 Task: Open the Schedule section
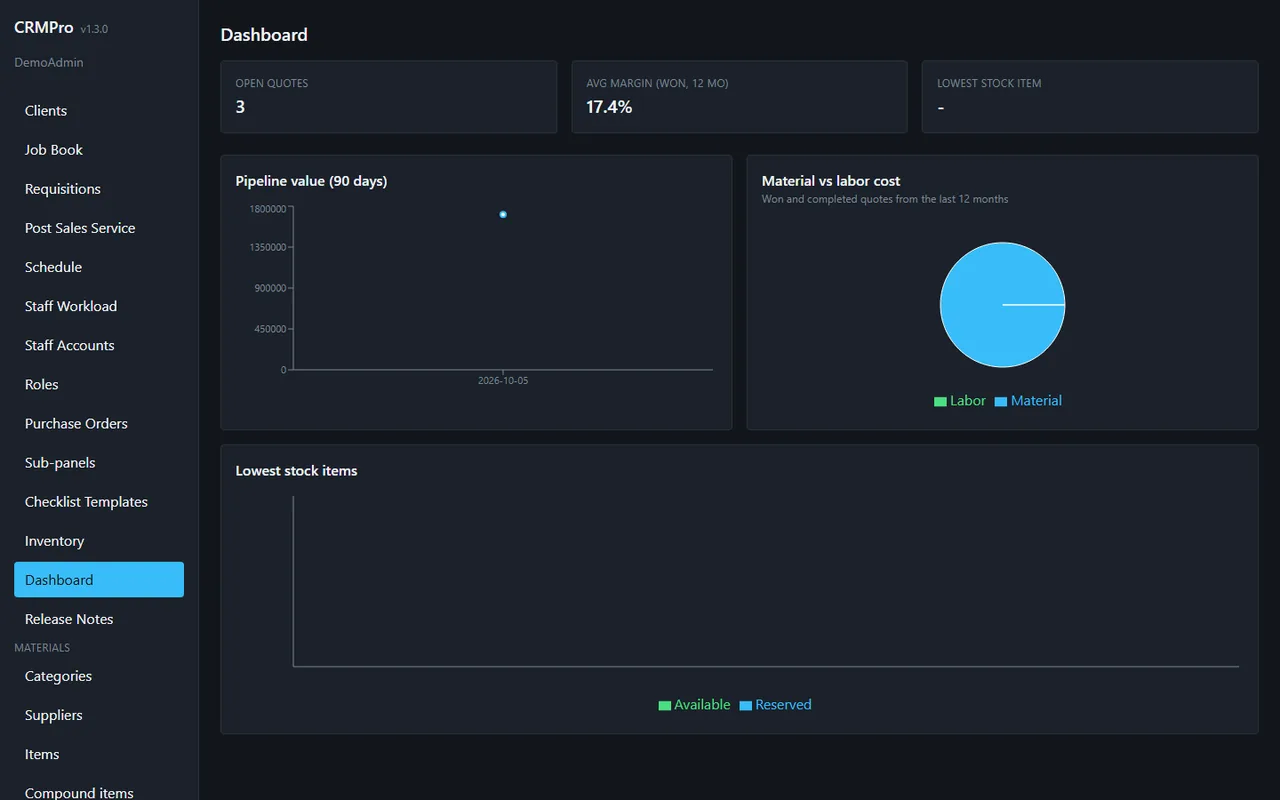(x=99, y=267)
